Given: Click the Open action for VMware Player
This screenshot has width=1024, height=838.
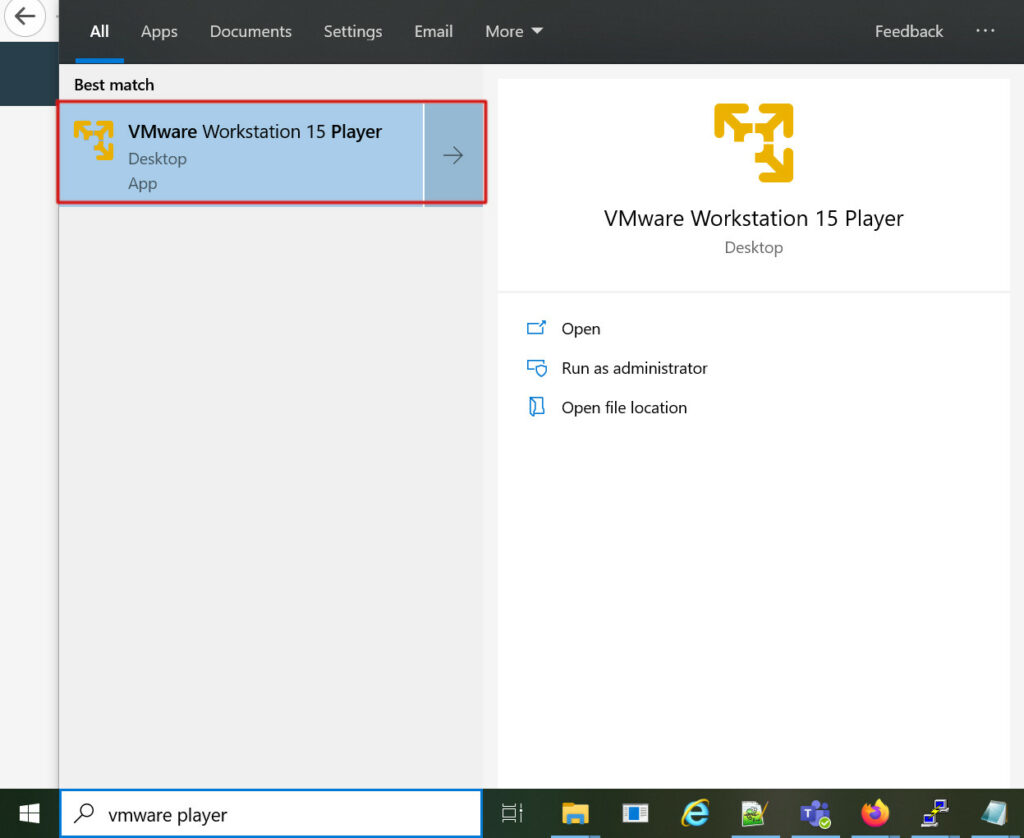Looking at the screenshot, I should coord(581,329).
